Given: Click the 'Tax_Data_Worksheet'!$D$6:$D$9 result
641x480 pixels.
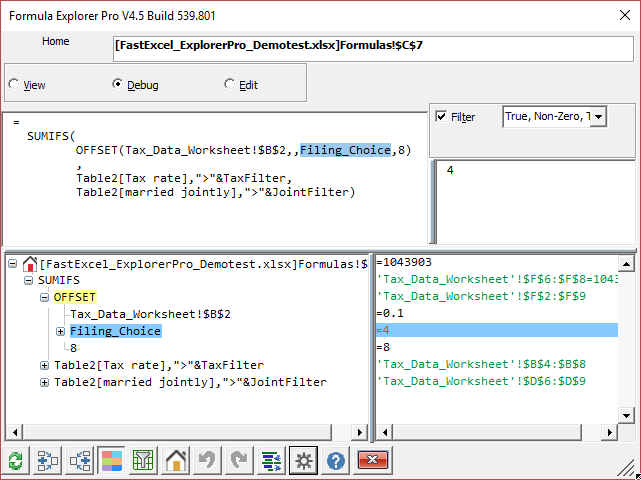Looking at the screenshot, I should coord(481,381).
